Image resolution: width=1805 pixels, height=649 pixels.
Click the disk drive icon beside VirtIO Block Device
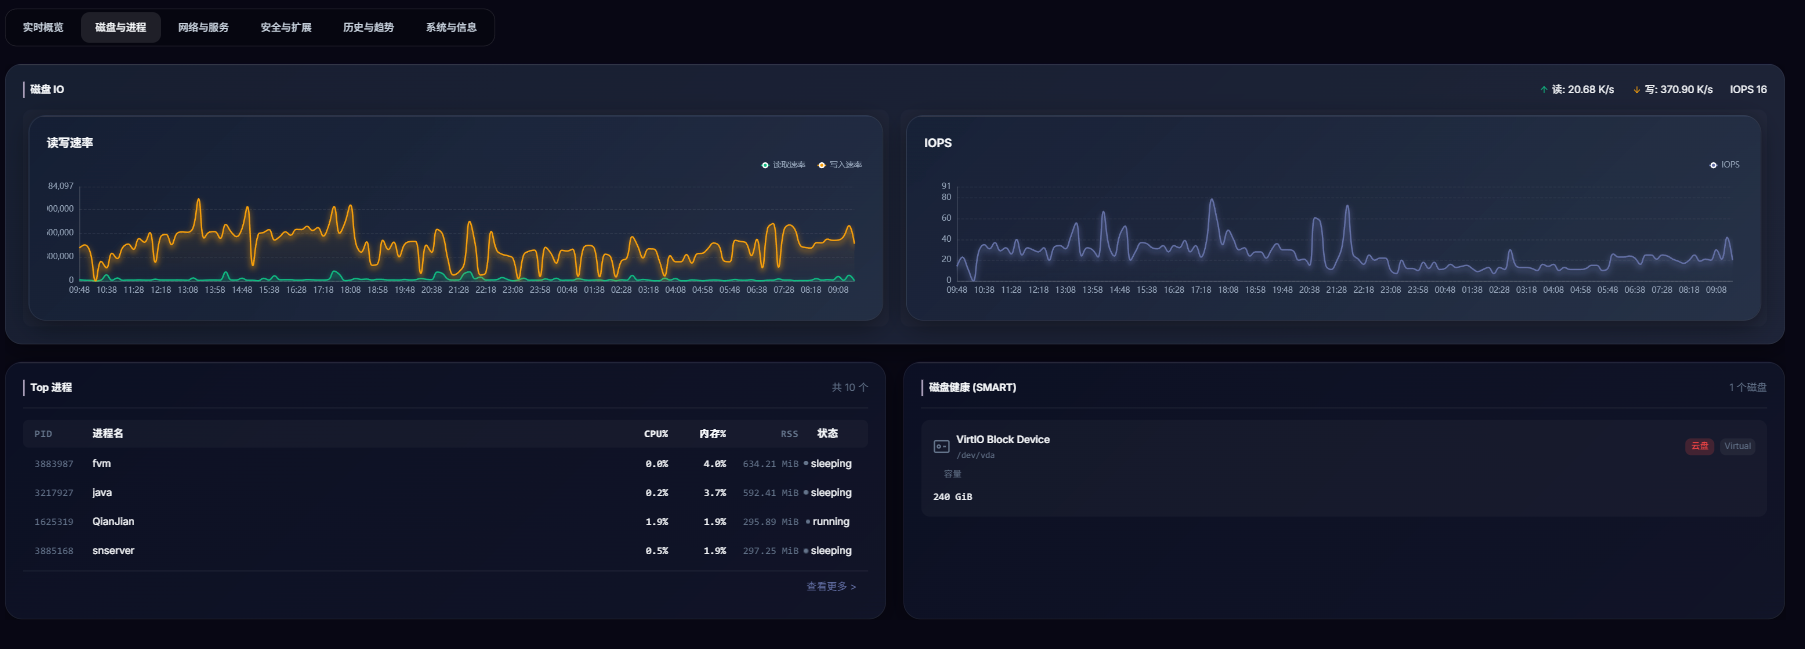point(941,446)
